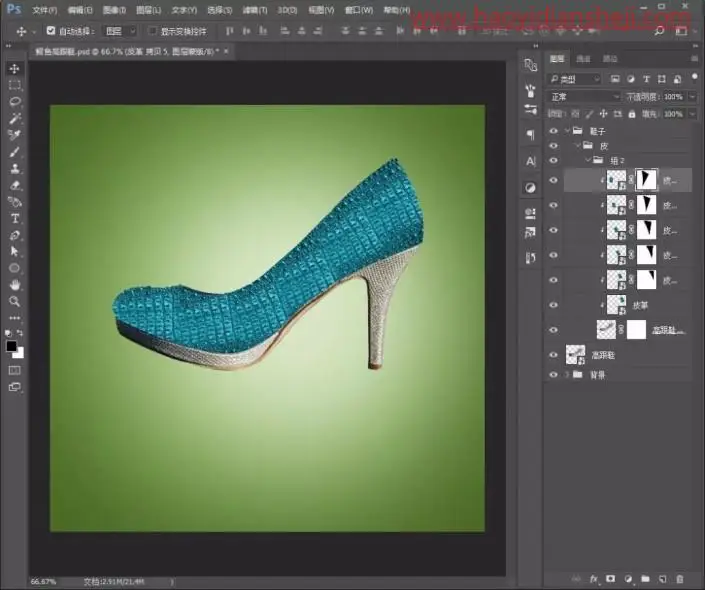Open the opacity slider arrow
The height and width of the screenshot is (590, 705).
click(x=692, y=97)
